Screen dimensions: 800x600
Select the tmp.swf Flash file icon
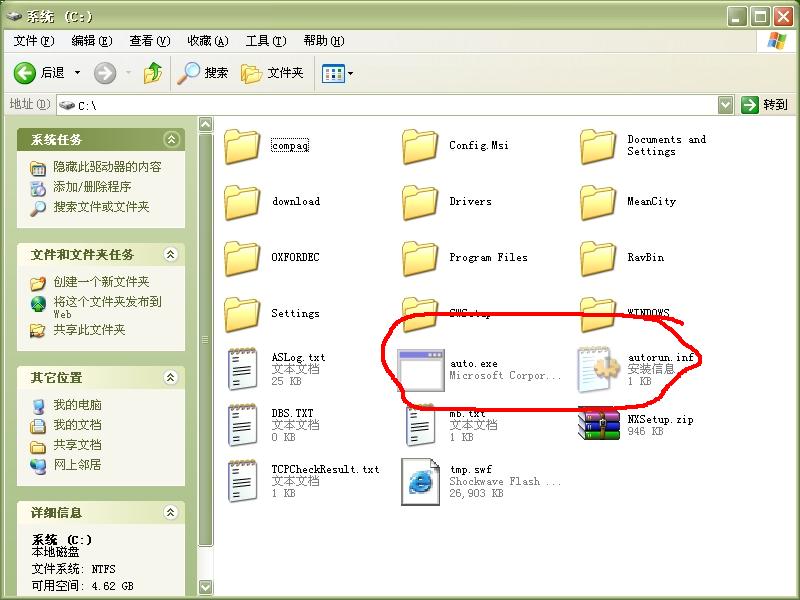point(420,482)
